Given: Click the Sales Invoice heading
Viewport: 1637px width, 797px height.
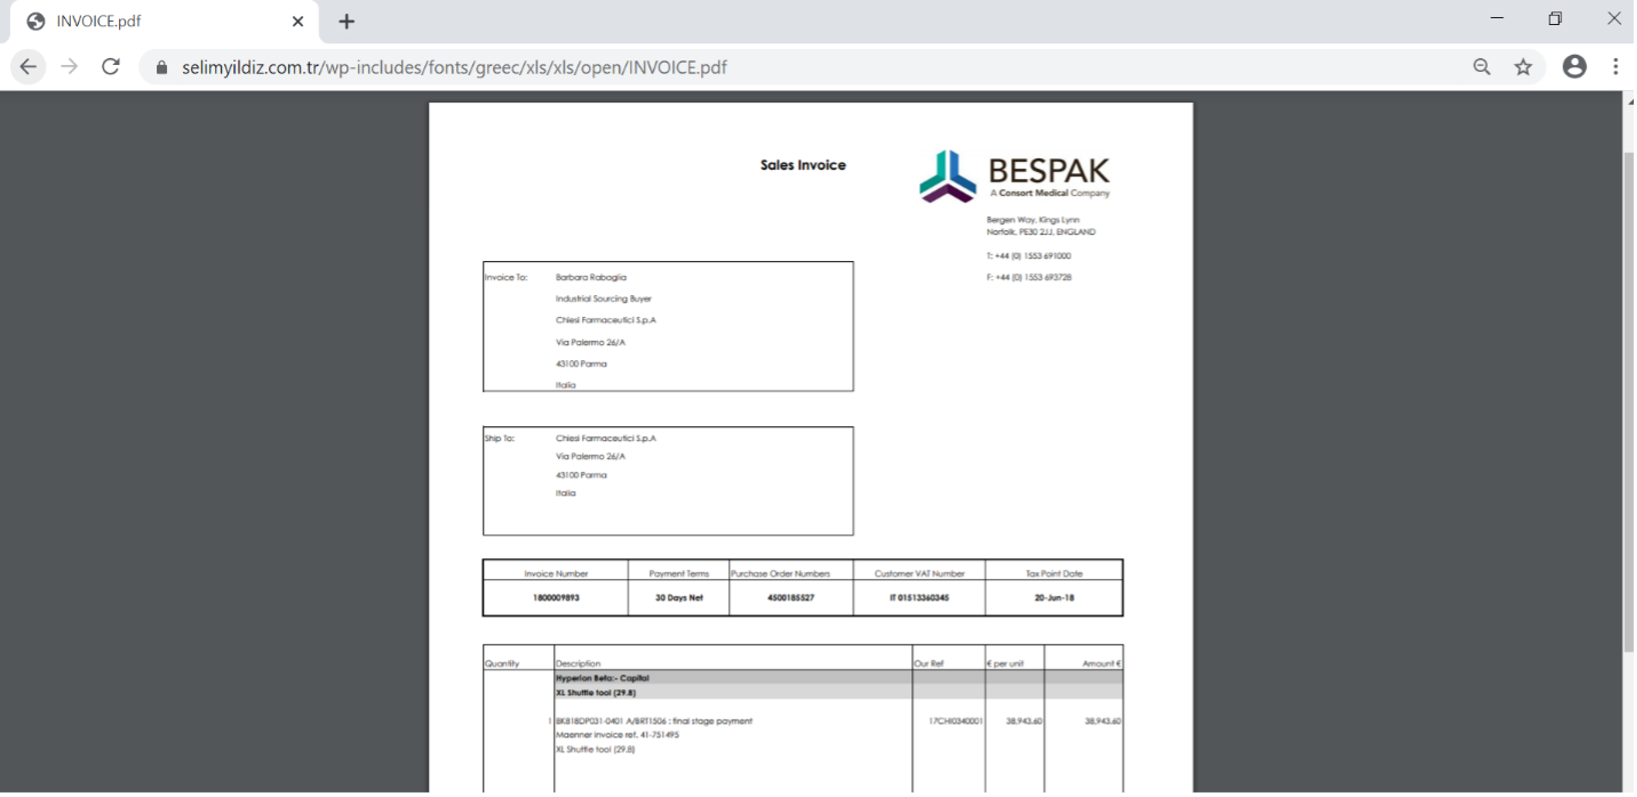Looking at the screenshot, I should (x=802, y=165).
